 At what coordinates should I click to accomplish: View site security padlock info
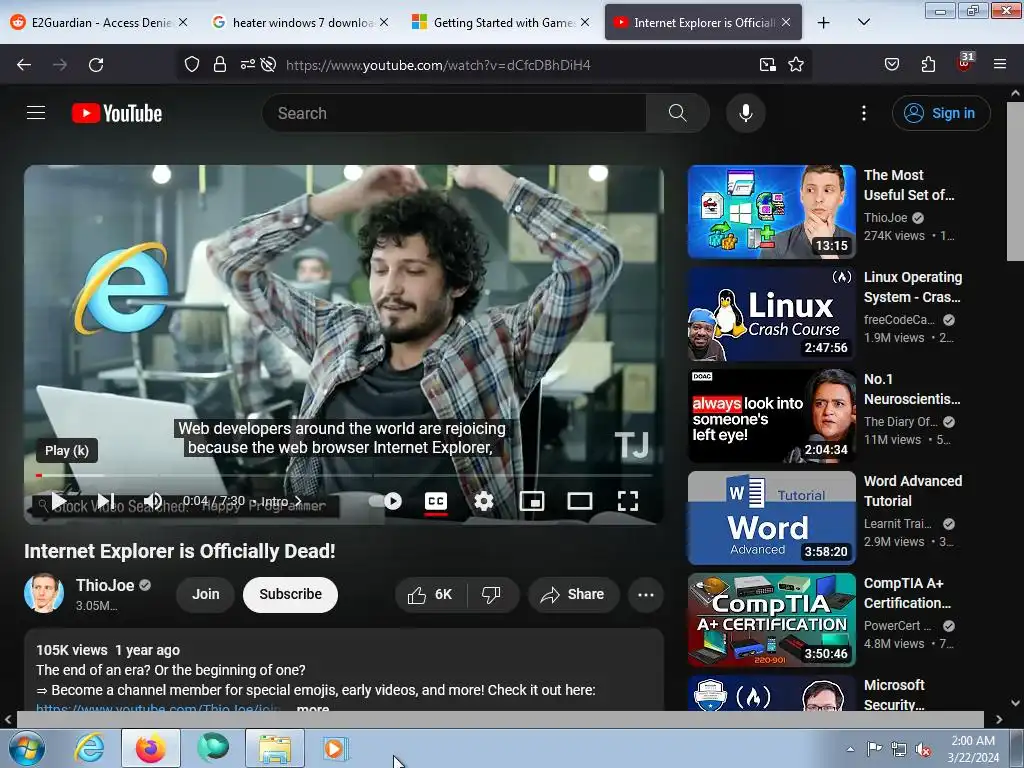click(220, 65)
